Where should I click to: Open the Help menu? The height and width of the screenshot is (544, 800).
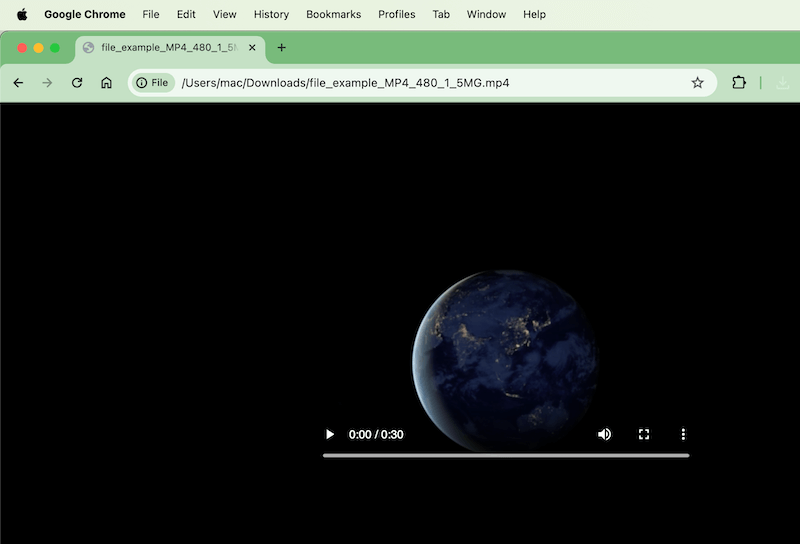(534, 14)
